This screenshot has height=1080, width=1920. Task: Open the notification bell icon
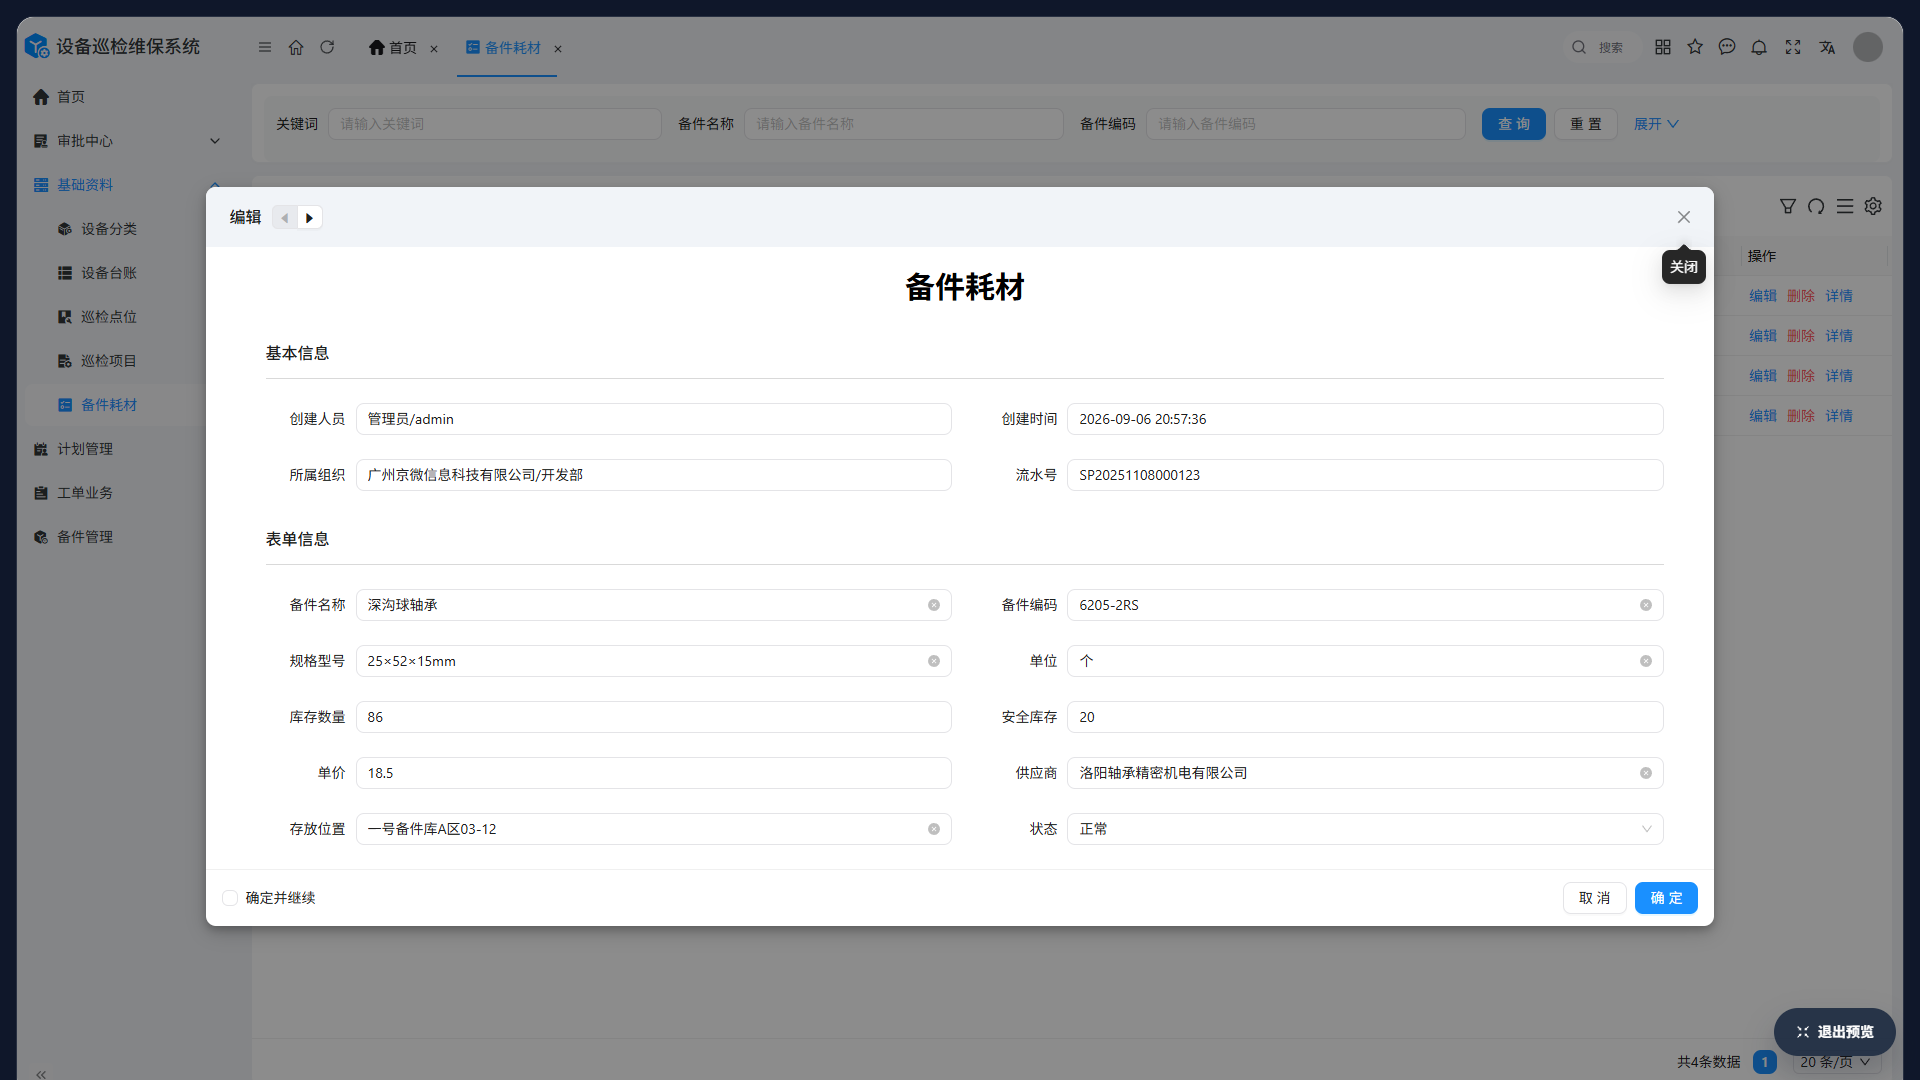pos(1759,47)
